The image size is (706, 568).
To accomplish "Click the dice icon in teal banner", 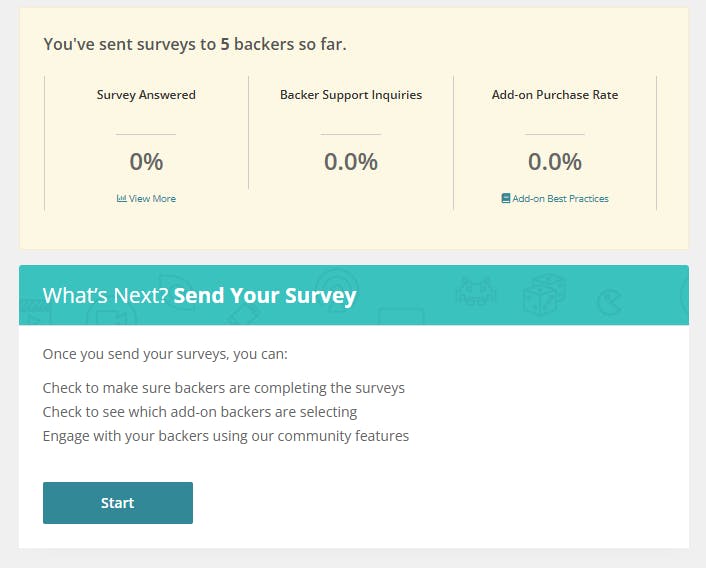I will pos(545,294).
